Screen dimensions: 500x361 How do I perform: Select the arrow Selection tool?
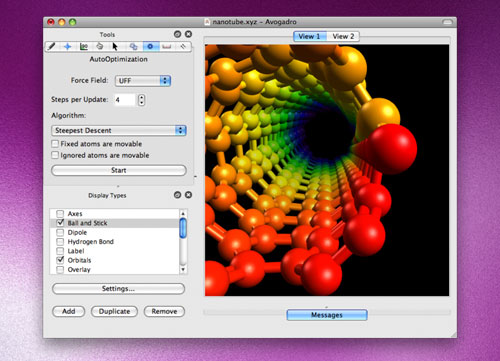coord(115,46)
